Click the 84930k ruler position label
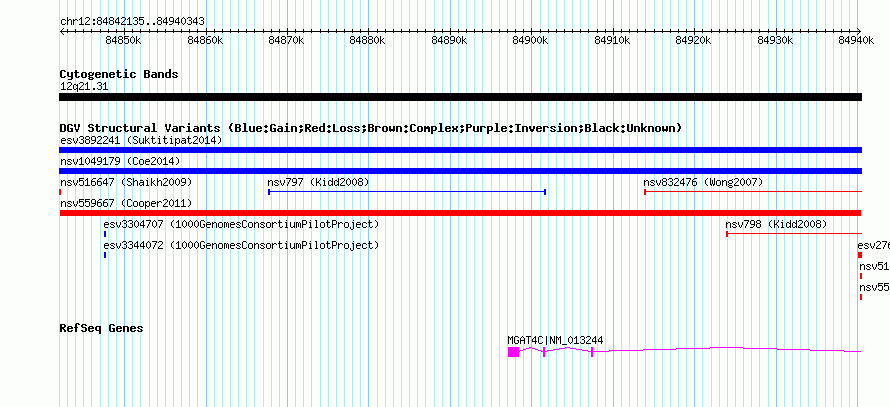Screen dimensions: 890x407 point(775,40)
